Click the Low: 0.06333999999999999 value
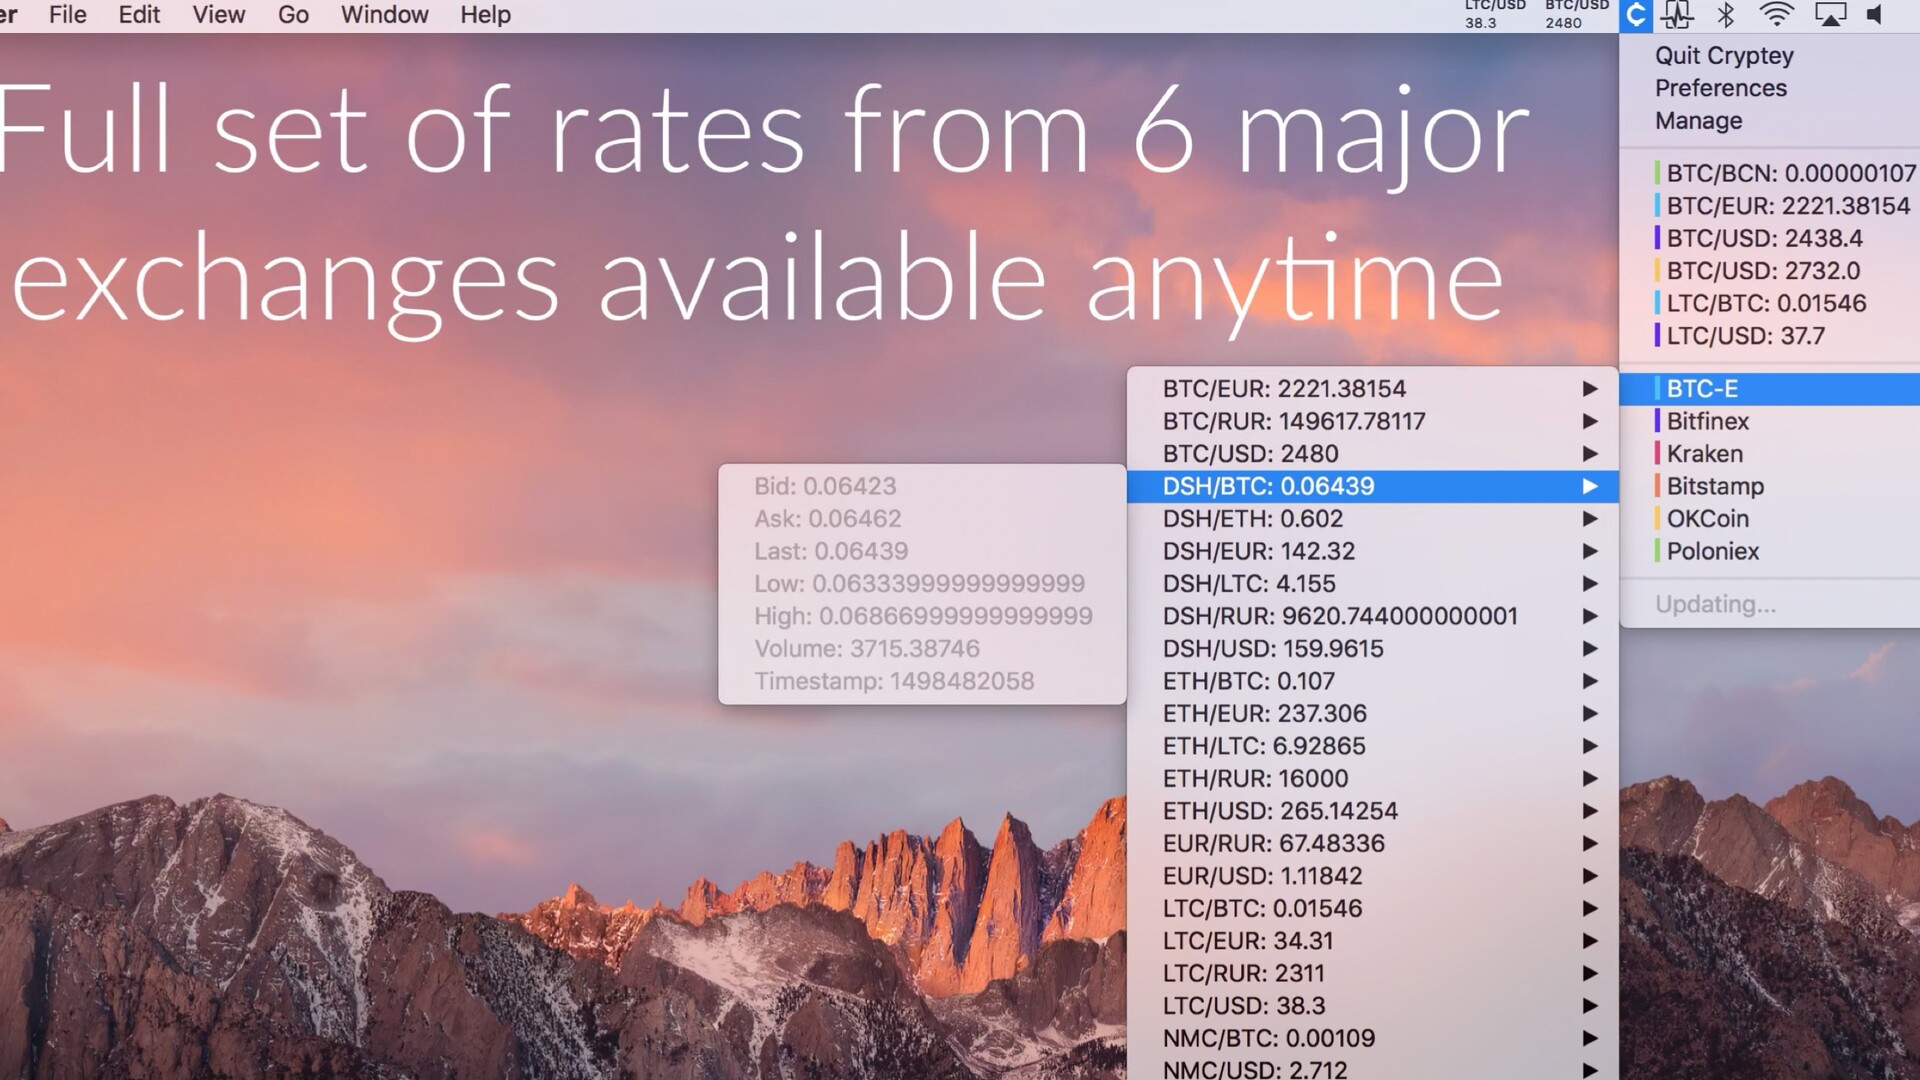This screenshot has height=1080, width=1920. 919,584
